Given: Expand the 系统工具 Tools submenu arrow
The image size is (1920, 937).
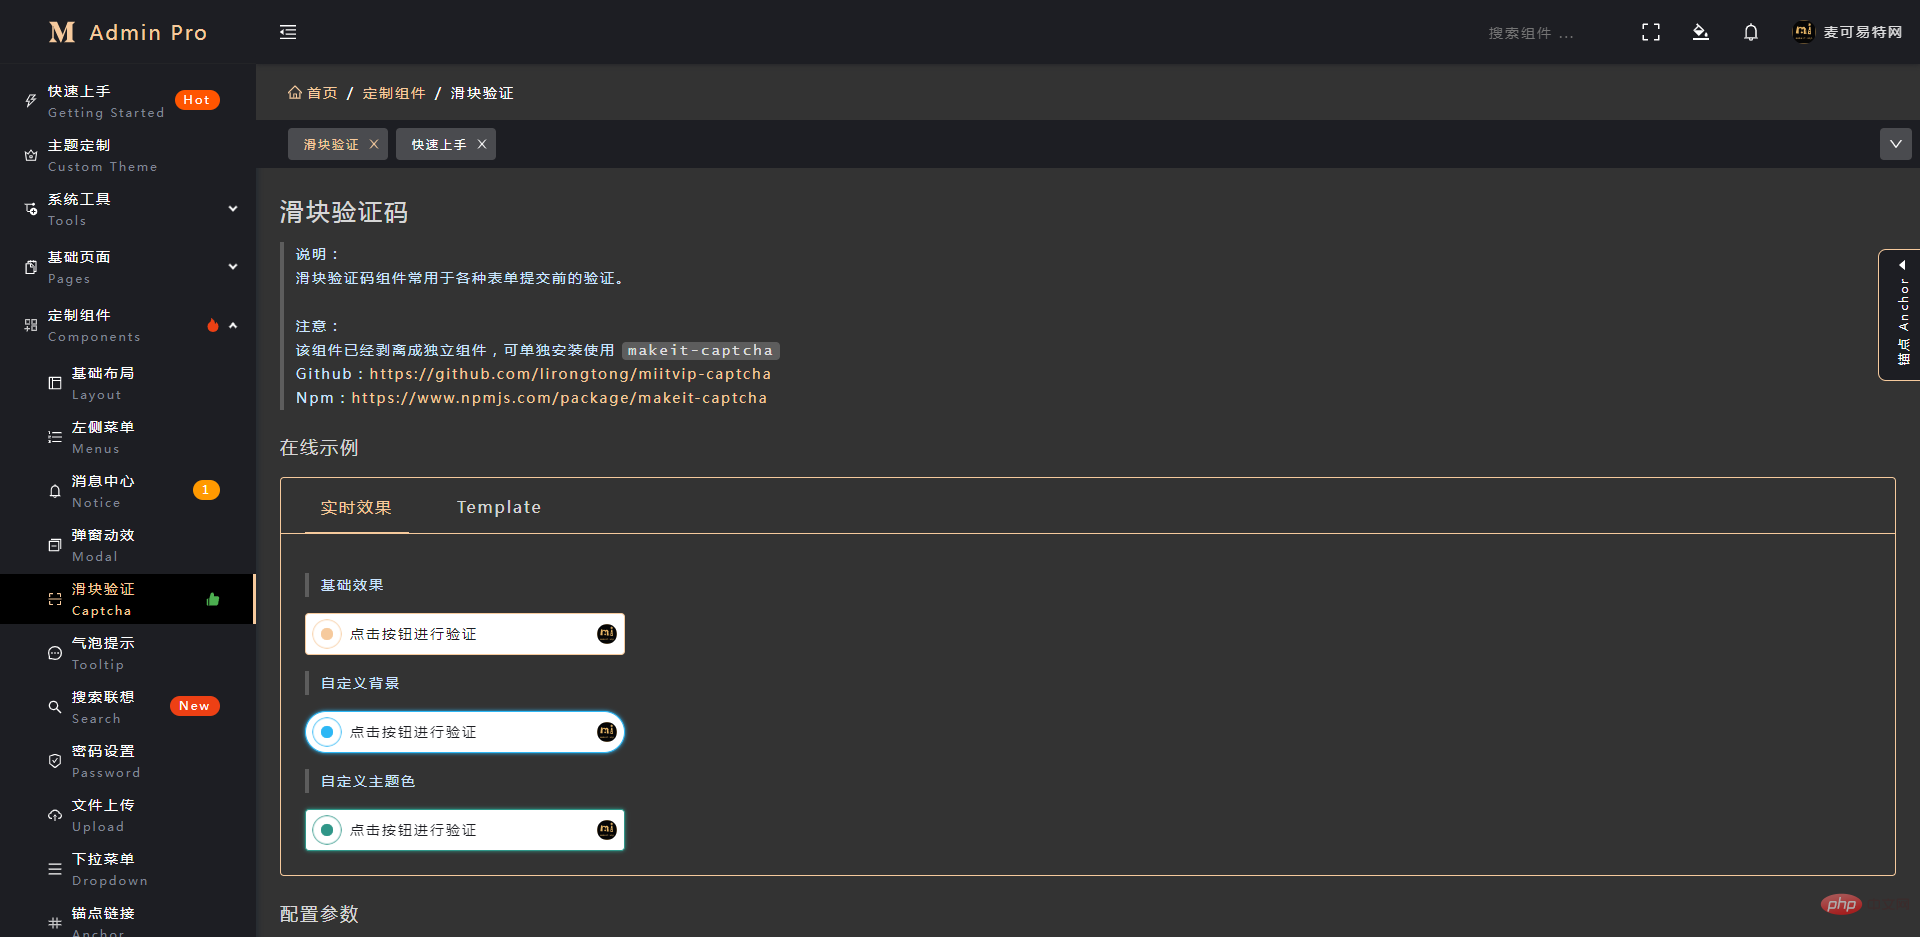Looking at the screenshot, I should (x=233, y=209).
